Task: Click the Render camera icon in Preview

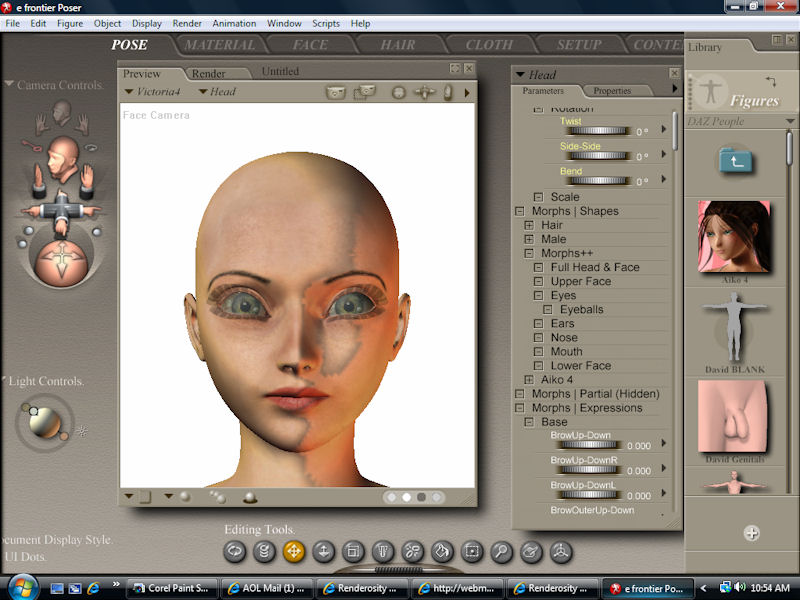Action: 336,92
